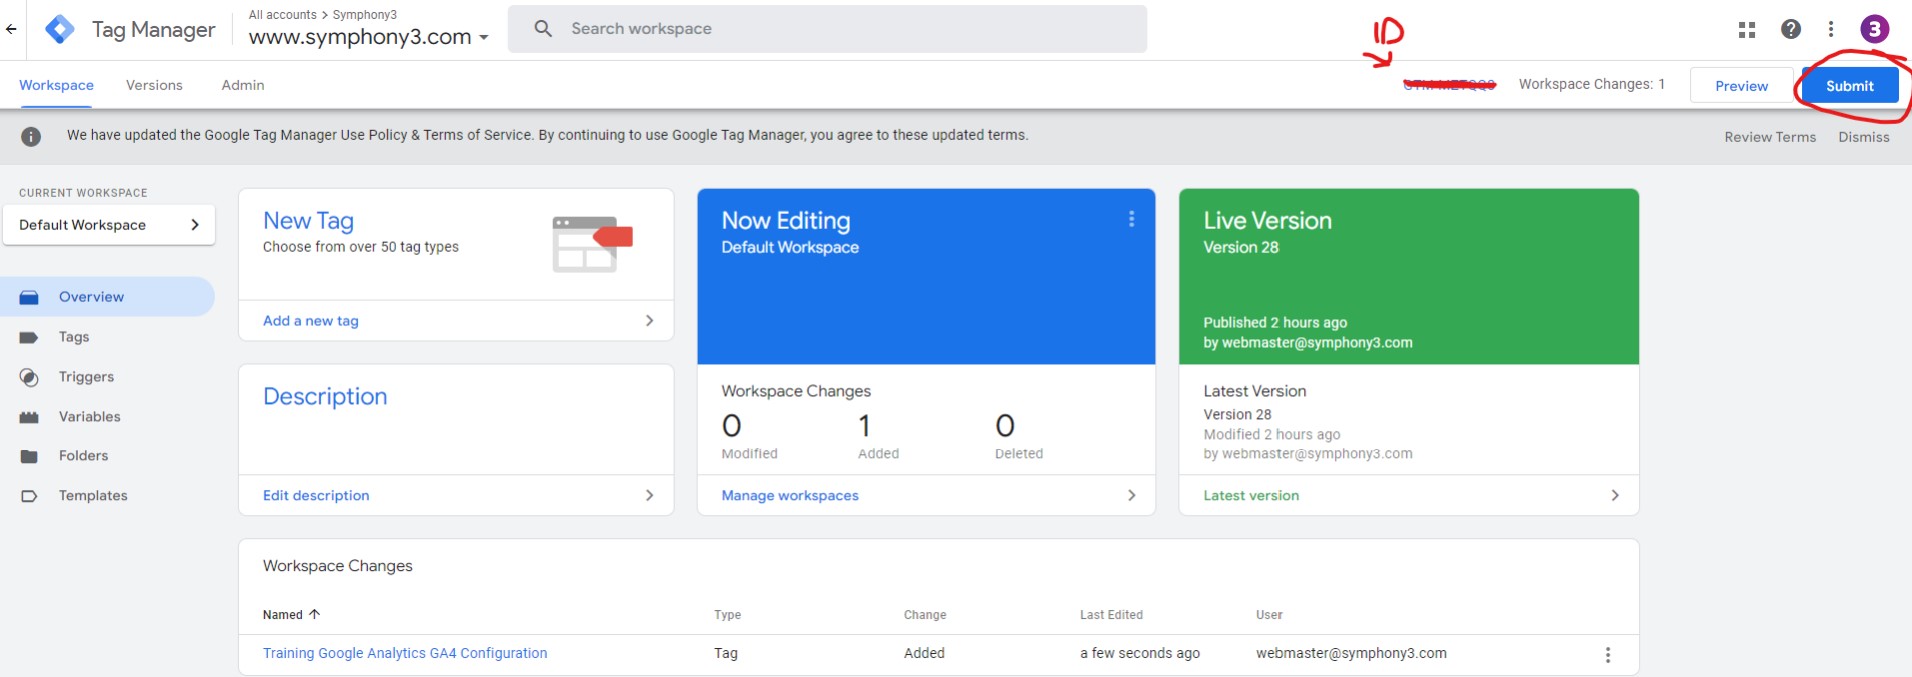Click the Search workspace field

[827, 29]
